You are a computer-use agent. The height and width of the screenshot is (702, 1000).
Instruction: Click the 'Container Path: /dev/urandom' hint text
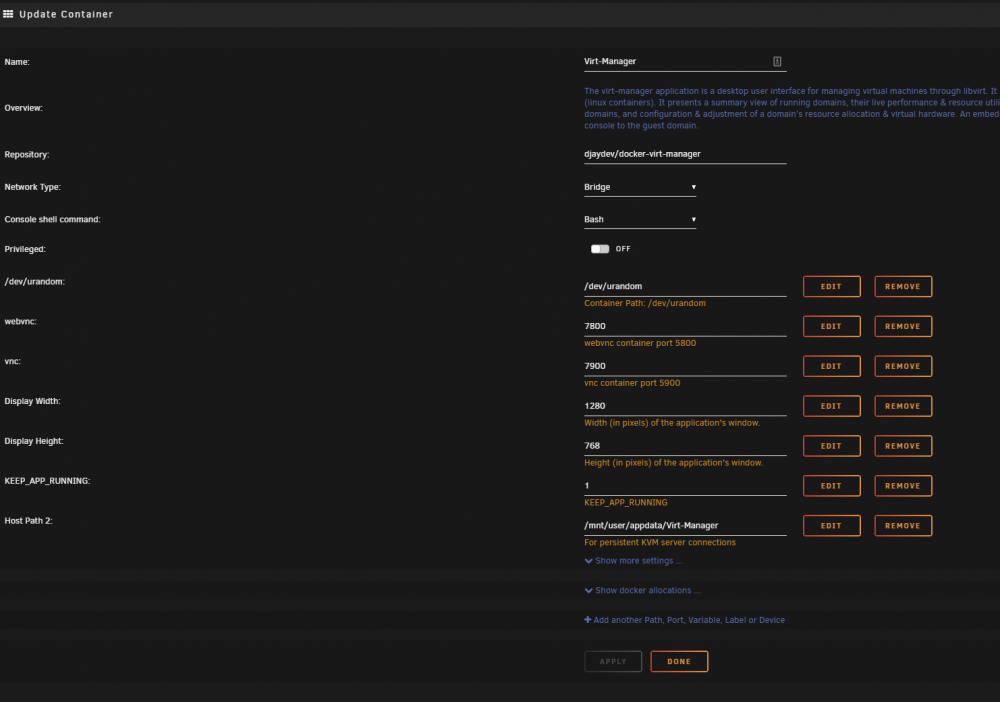pos(645,303)
